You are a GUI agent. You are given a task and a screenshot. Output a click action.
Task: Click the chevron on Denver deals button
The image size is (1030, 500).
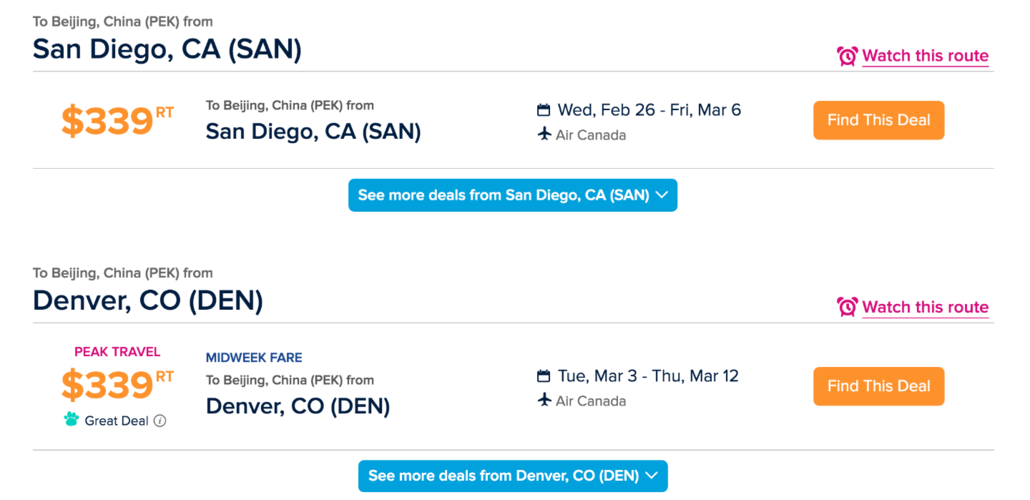pos(652,476)
